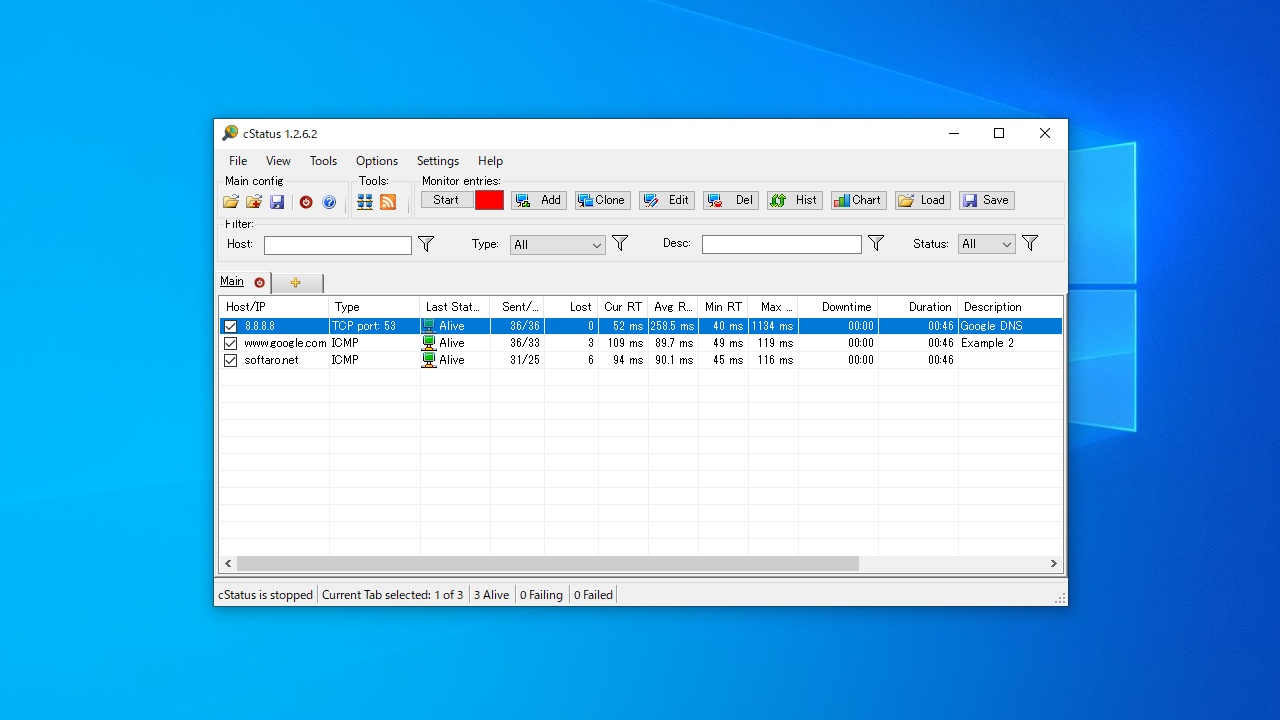Apply the Host filter funnel icon
Screen dimensions: 1280x720
[426, 244]
